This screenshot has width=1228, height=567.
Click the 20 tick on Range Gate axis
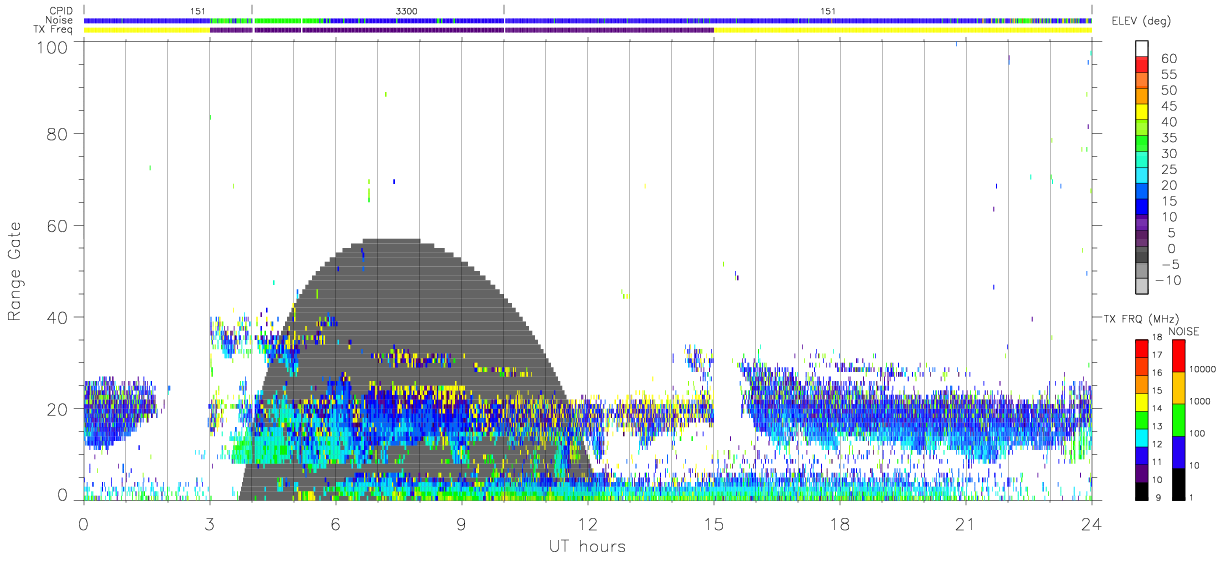click(x=57, y=409)
